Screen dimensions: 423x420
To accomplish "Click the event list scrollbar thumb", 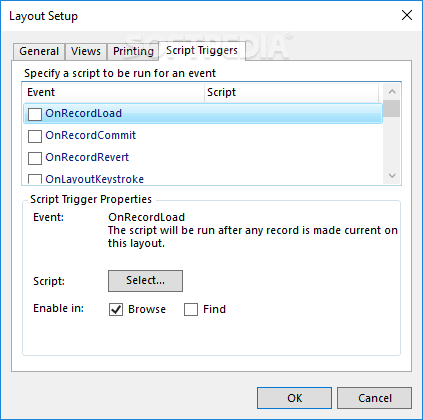I will 392,108.
